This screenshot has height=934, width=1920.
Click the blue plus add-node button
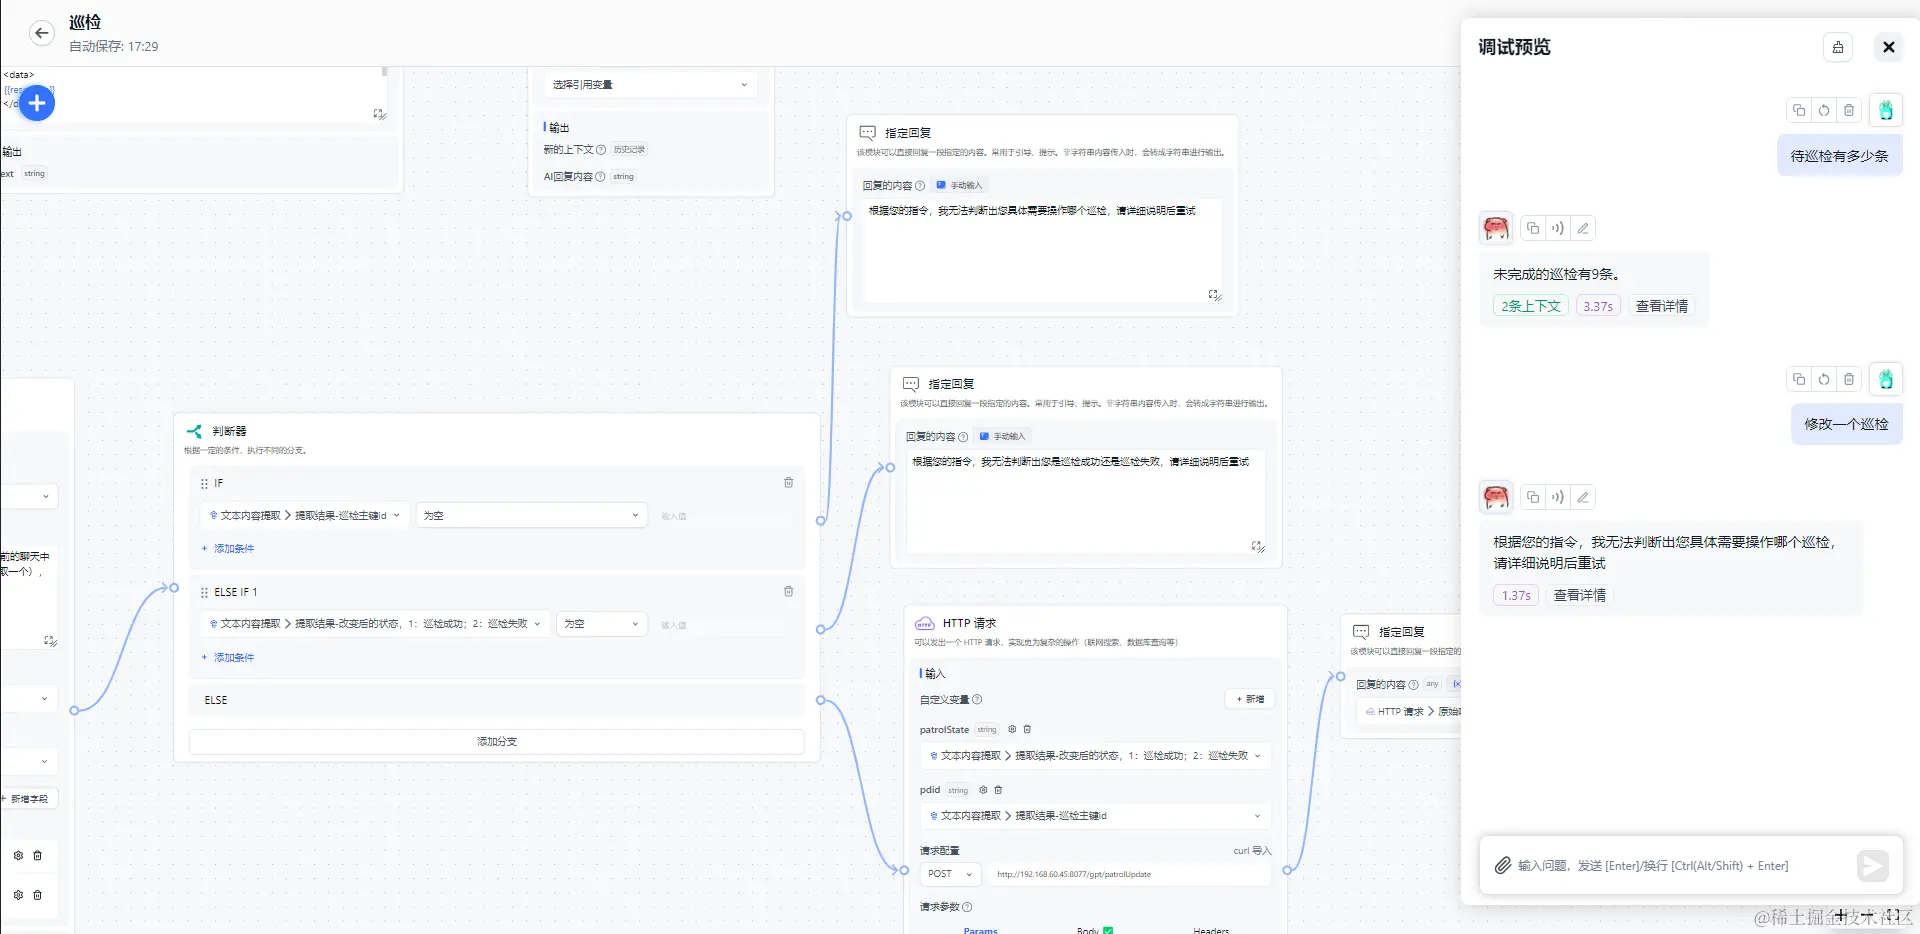tap(37, 103)
